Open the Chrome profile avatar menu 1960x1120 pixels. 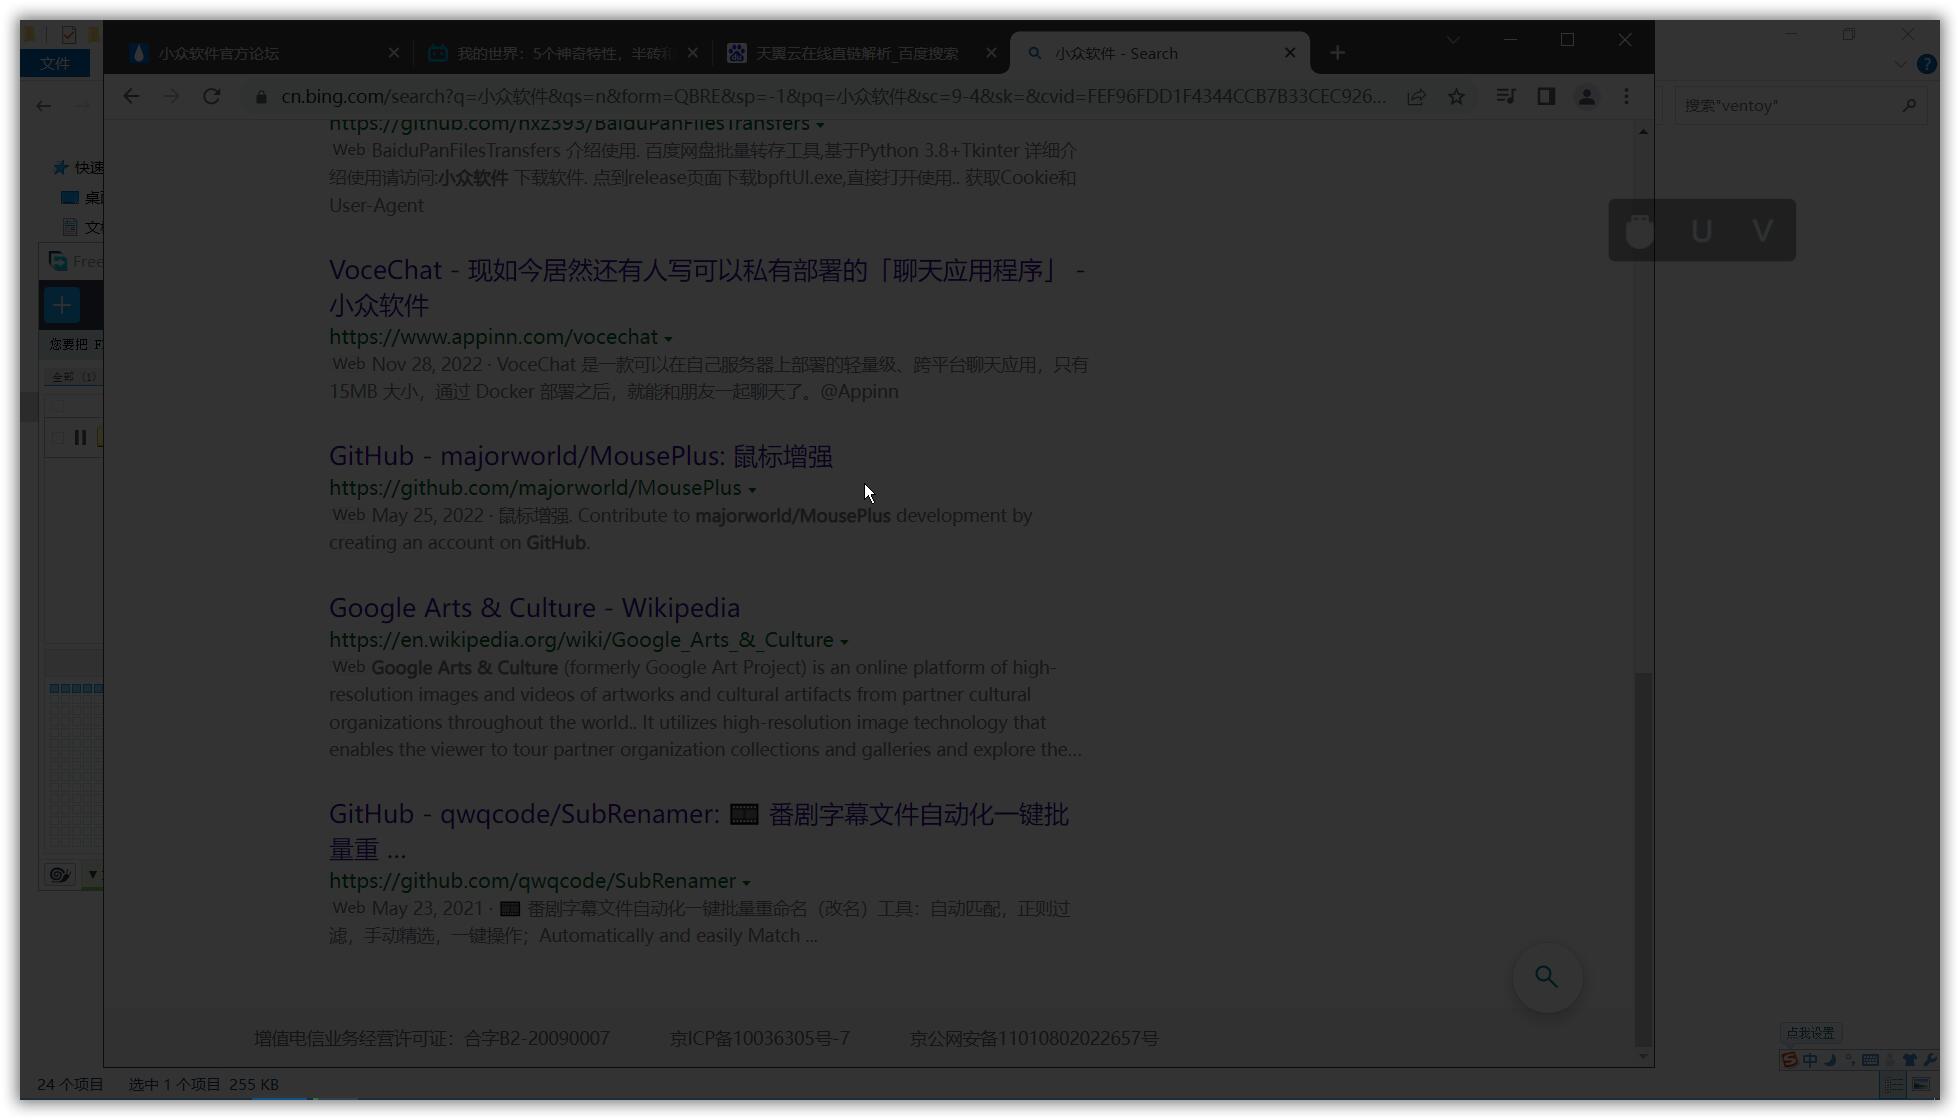(1586, 97)
